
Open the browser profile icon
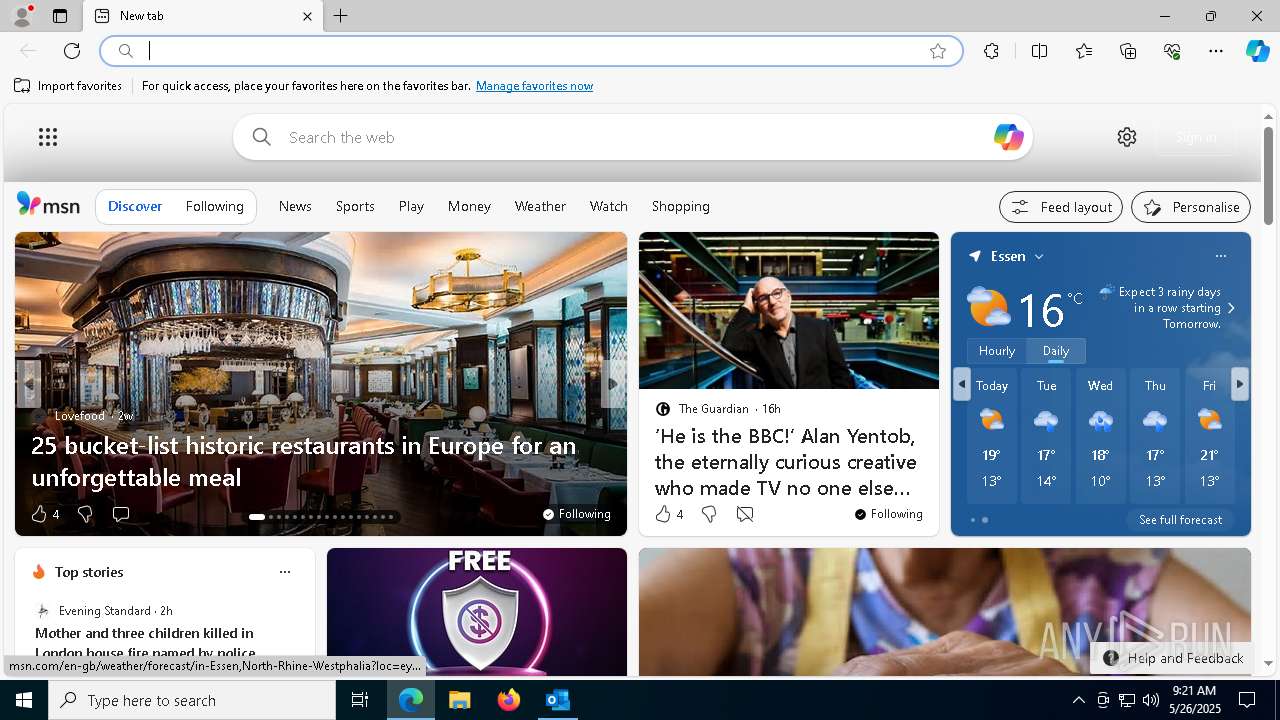[x=21, y=16]
